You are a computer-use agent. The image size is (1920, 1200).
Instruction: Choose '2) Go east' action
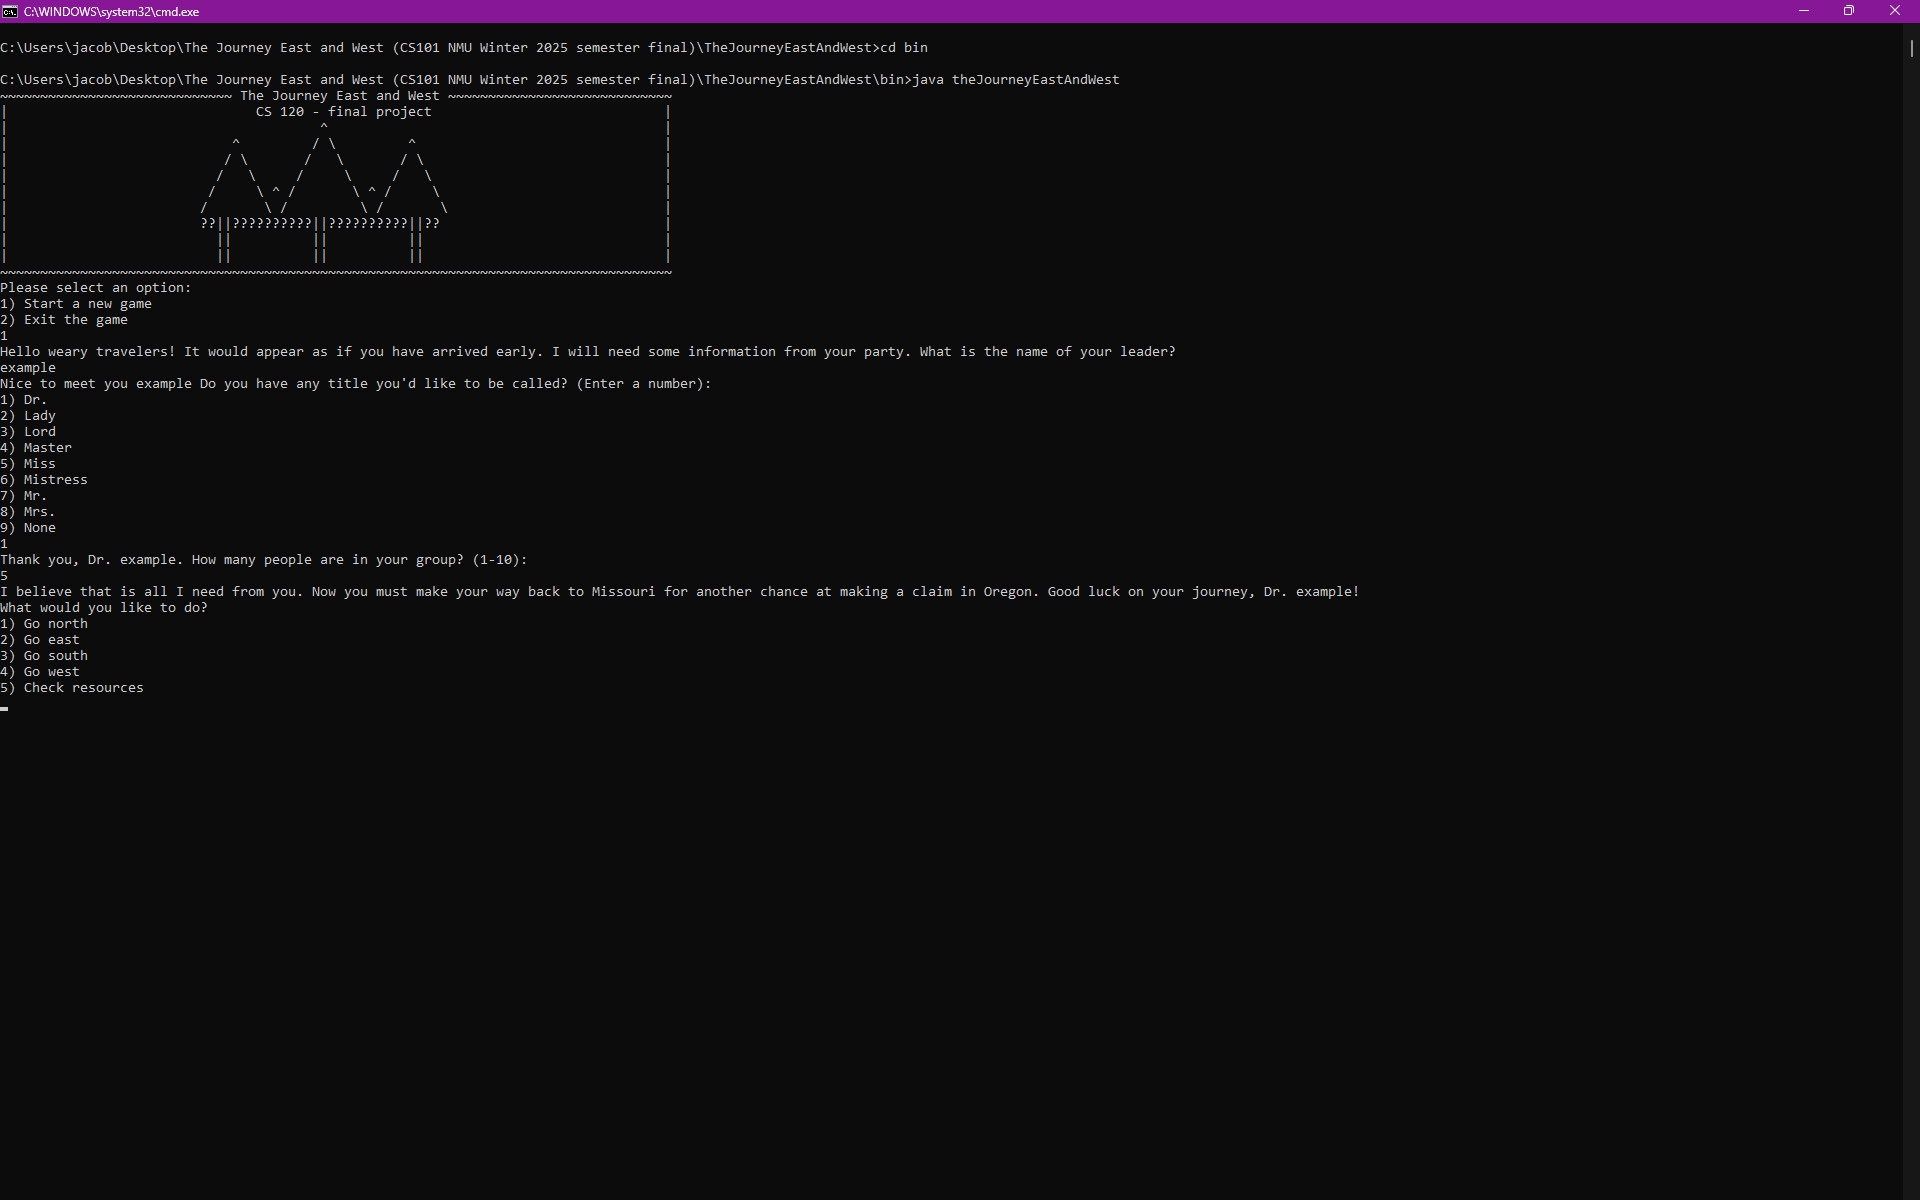40,639
